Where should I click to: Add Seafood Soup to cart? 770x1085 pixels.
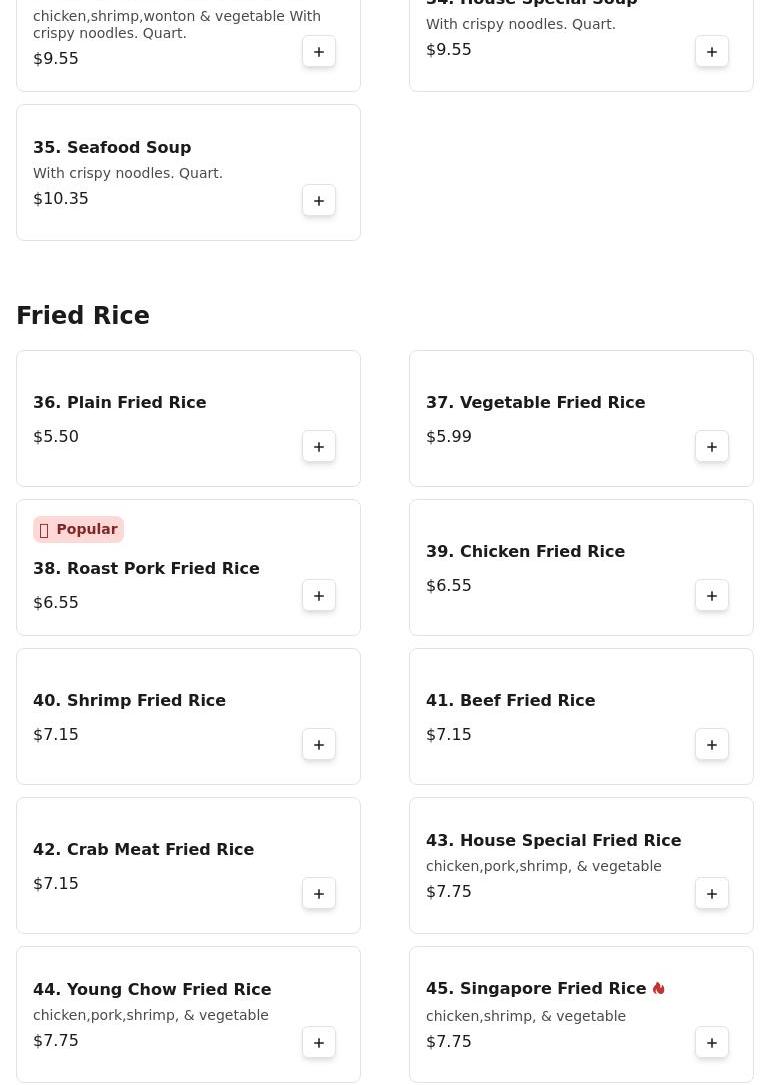coord(319,201)
